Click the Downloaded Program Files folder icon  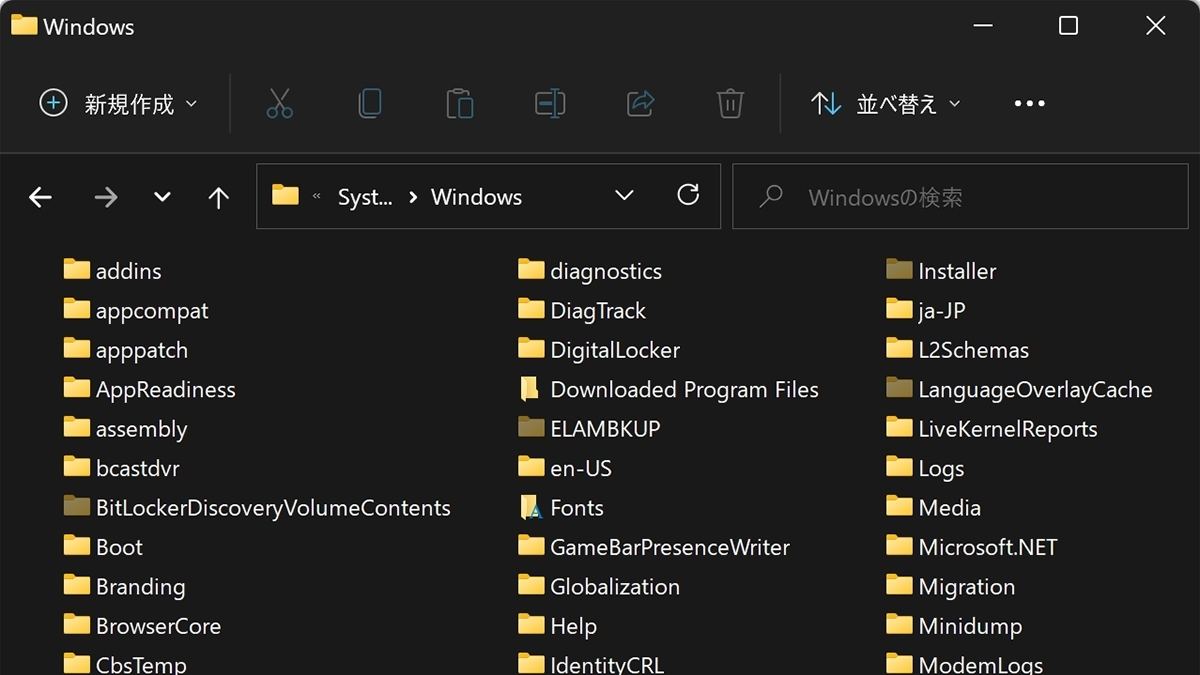(x=530, y=389)
